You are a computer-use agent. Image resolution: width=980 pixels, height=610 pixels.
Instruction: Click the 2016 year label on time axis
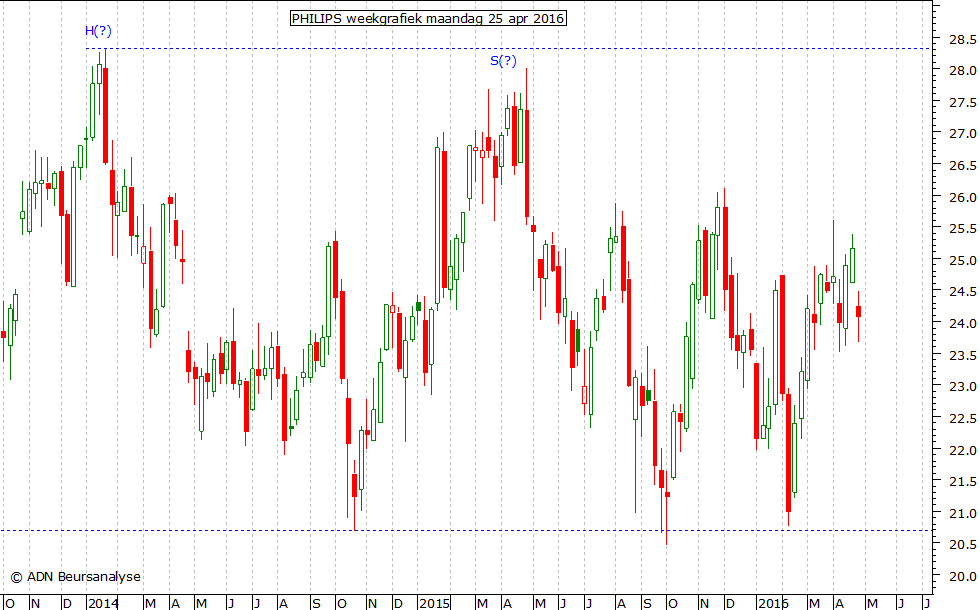[773, 603]
